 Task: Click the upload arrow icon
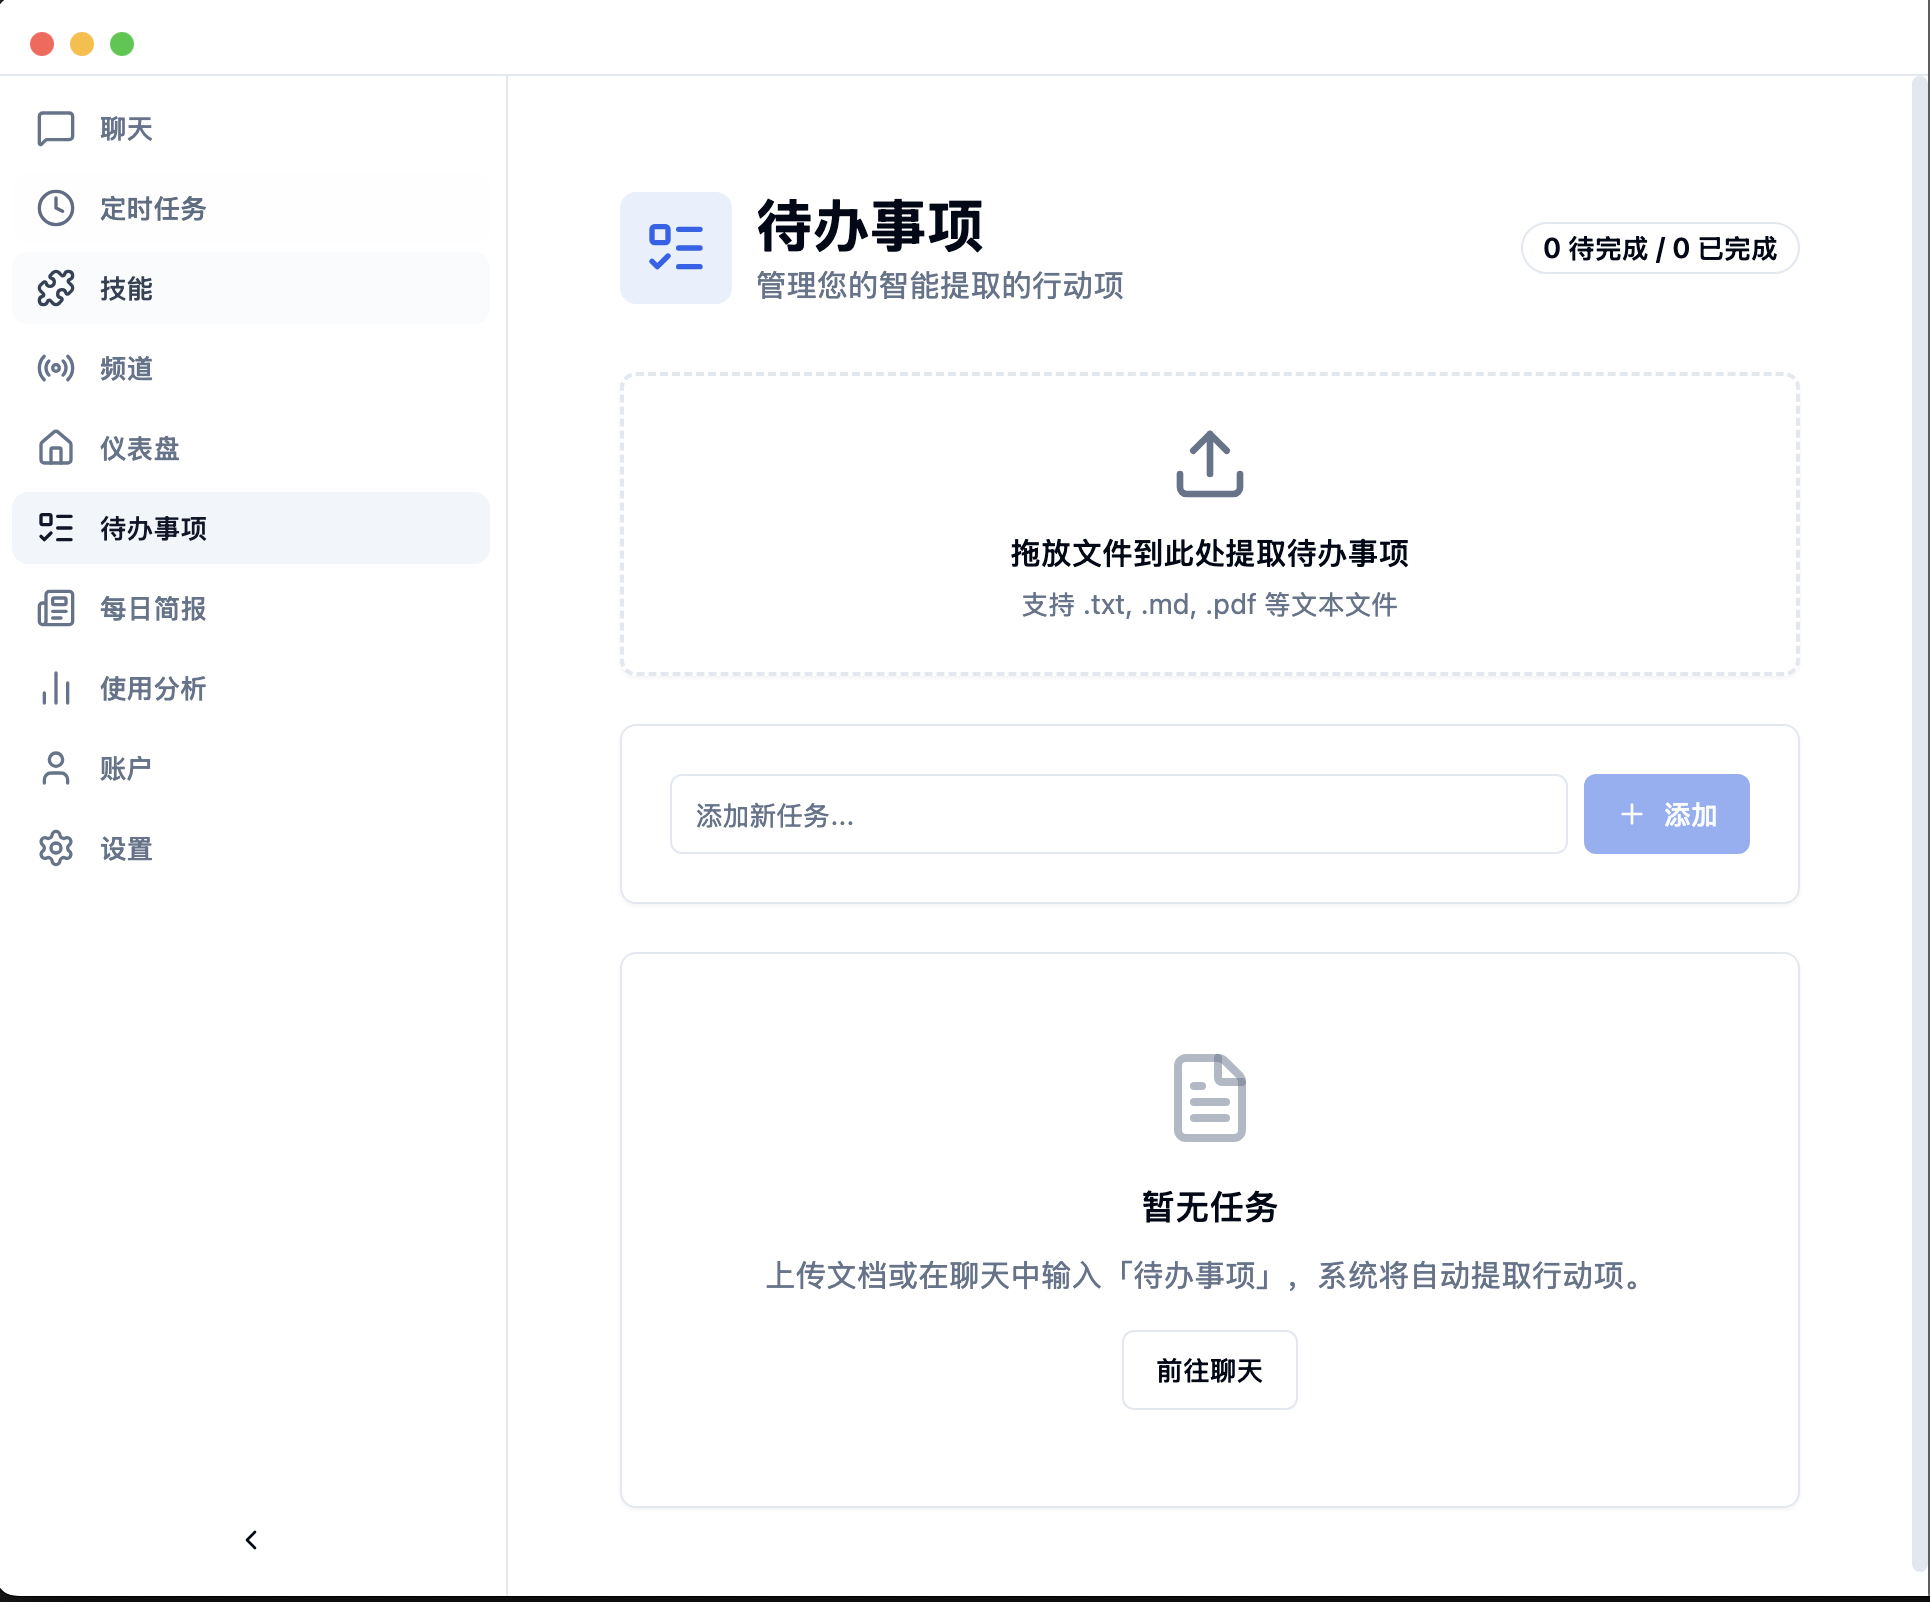(1209, 462)
